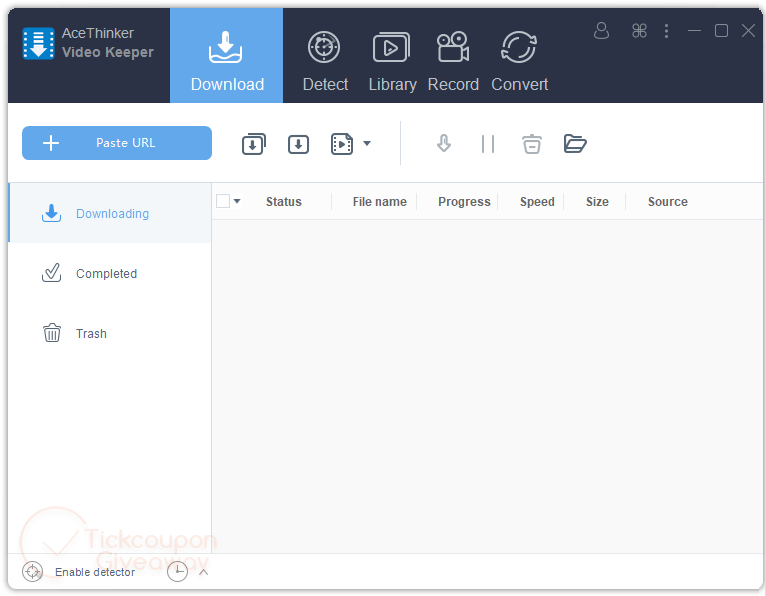Click the Downloading arrow icon in sidebar
The width and height of the screenshot is (766, 596).
(51, 213)
